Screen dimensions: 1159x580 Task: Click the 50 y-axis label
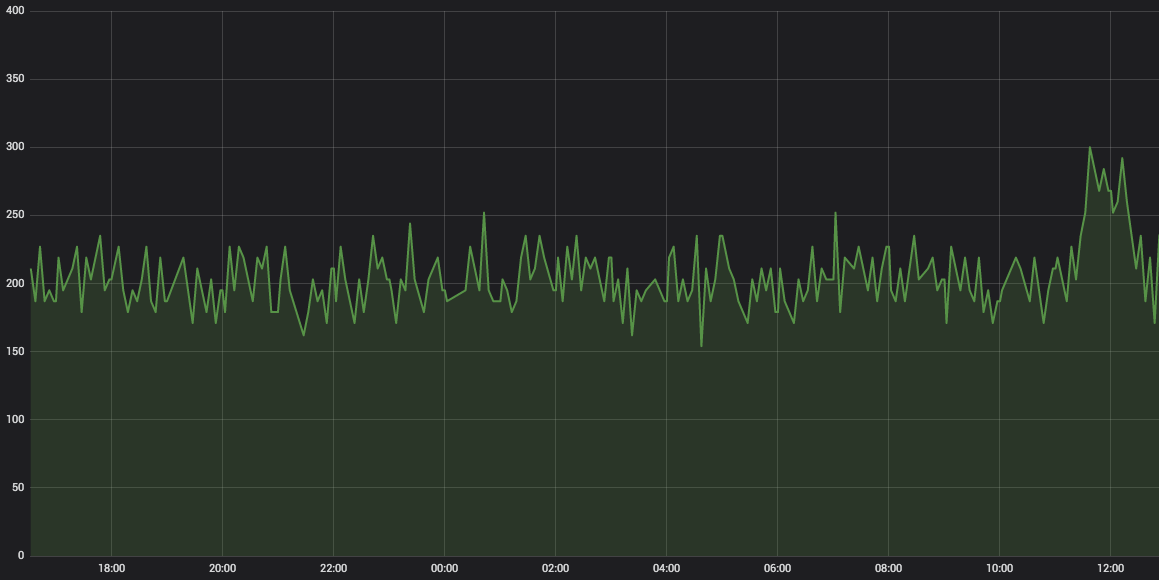18,487
